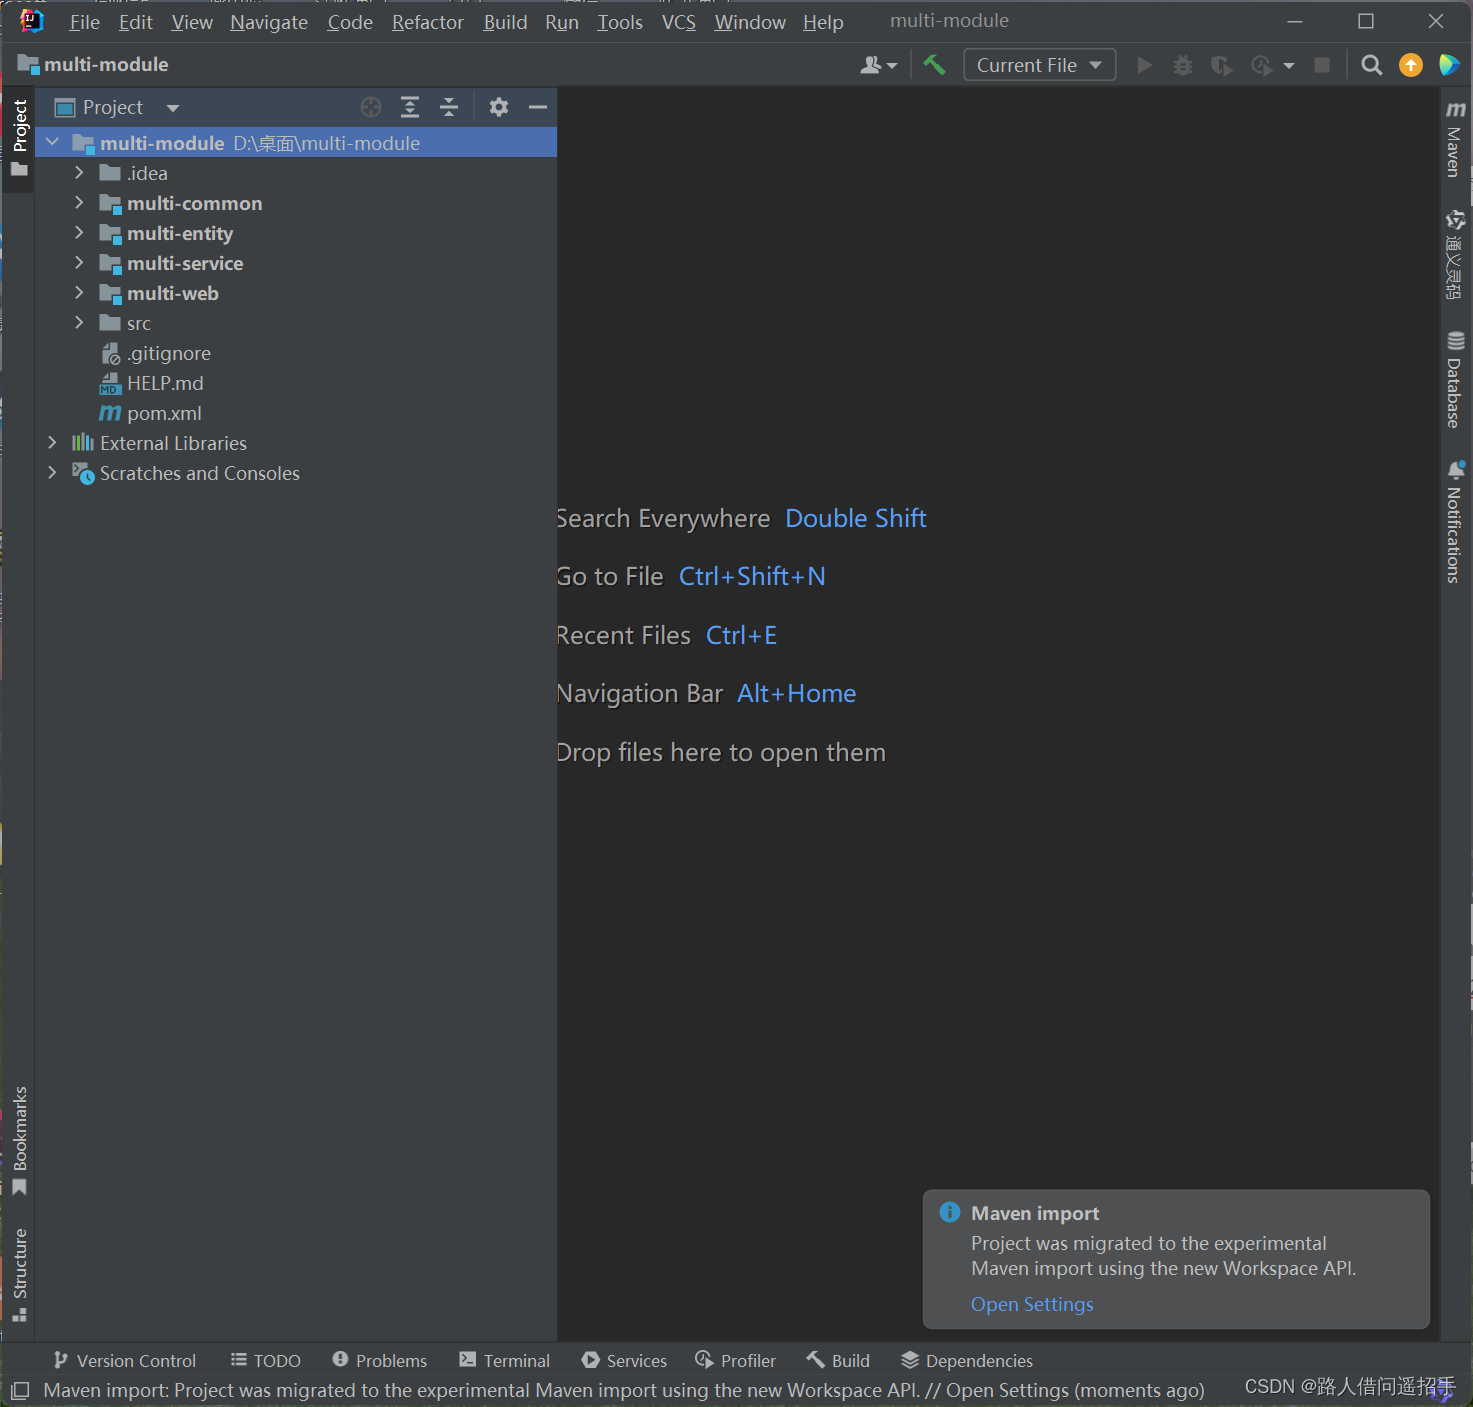Expand the multi-service module
This screenshot has width=1473, height=1407.
coord(79,262)
